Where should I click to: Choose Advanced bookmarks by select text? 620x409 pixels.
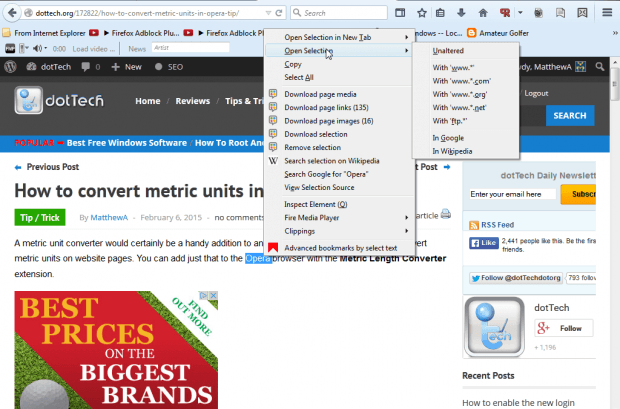click(x=340, y=248)
